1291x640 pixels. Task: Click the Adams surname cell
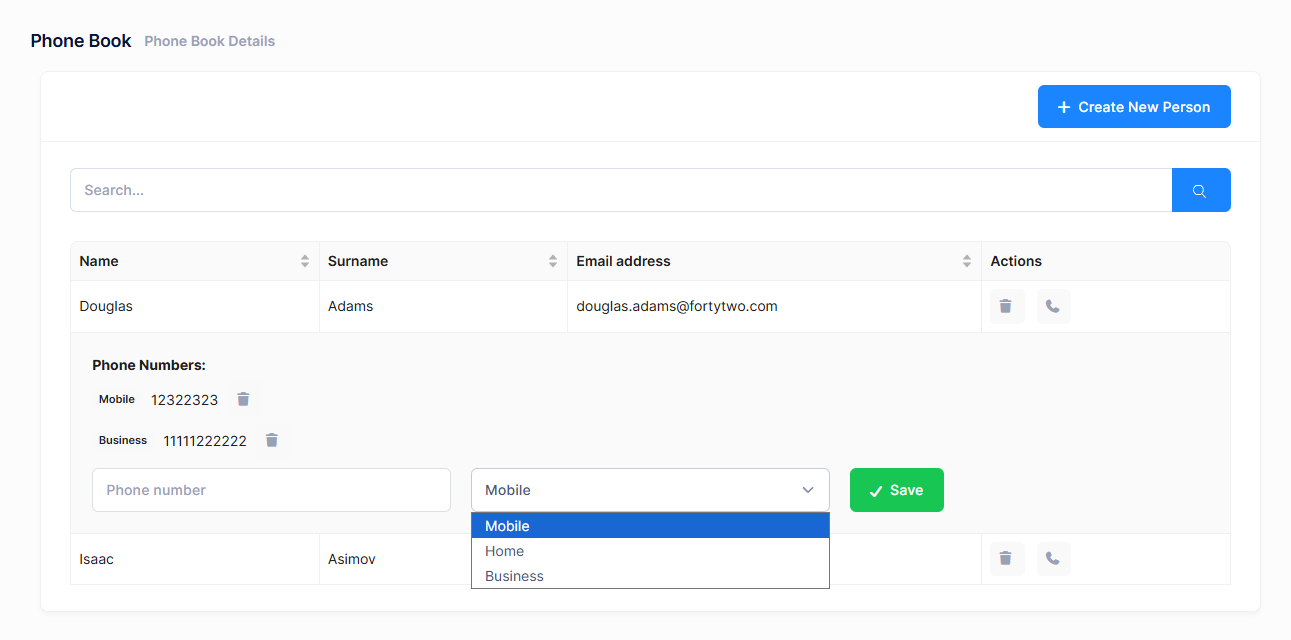point(443,306)
